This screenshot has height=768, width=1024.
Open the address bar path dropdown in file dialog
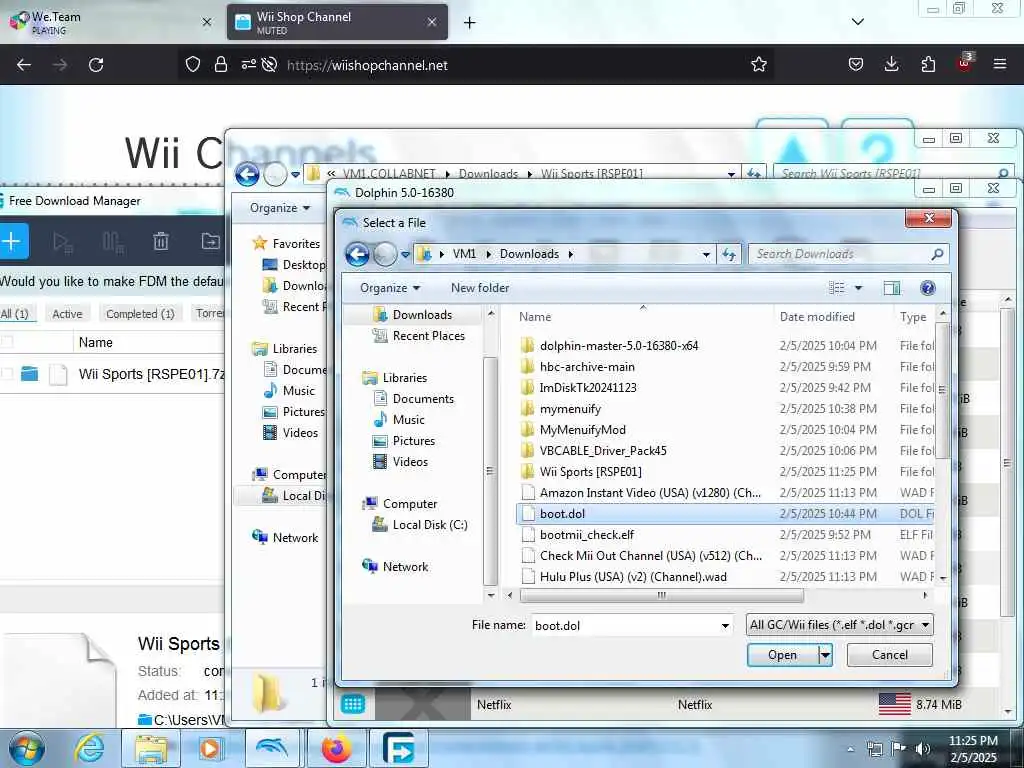[706, 254]
